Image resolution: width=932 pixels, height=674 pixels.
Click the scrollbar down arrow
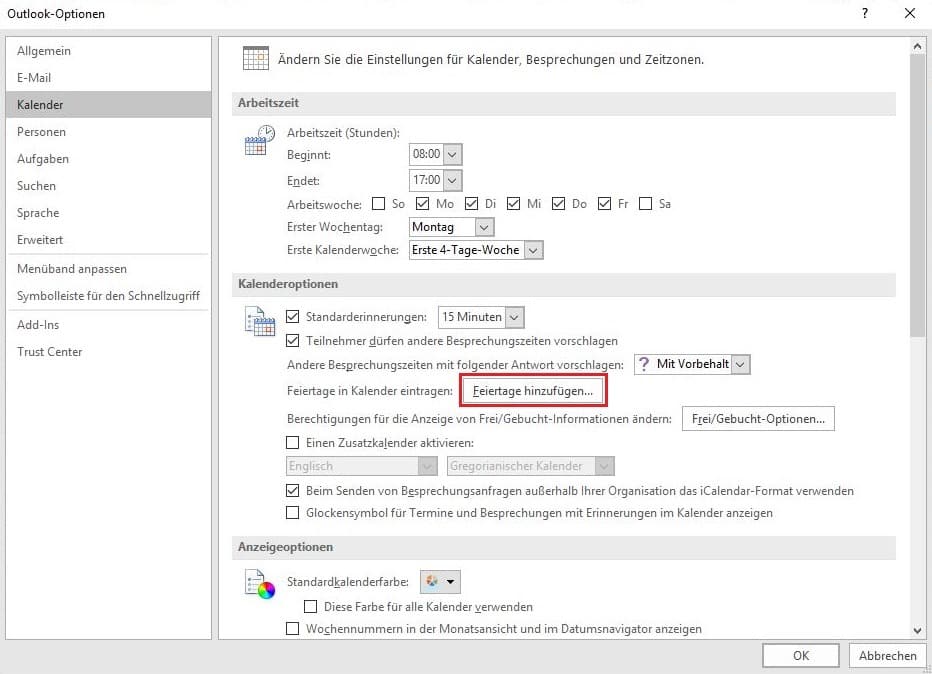click(x=917, y=631)
